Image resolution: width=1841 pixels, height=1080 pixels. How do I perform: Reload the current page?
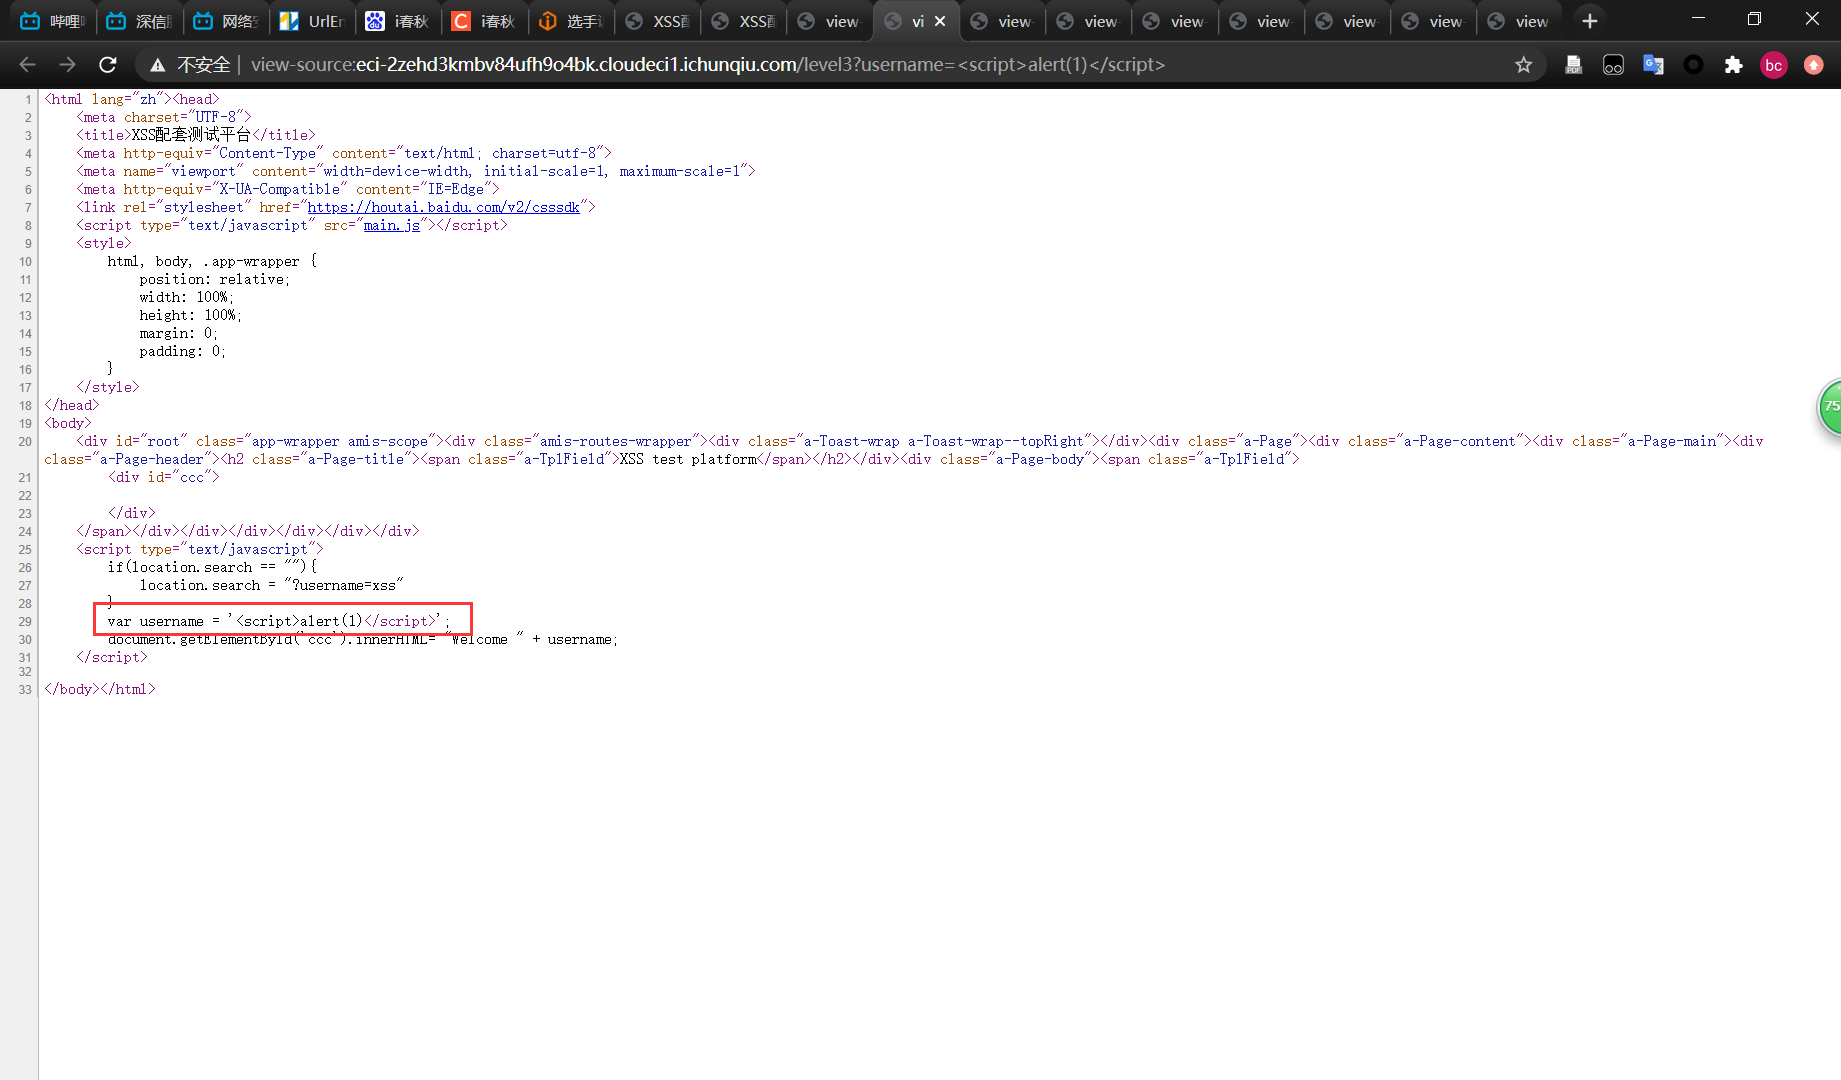pyautogui.click(x=108, y=65)
